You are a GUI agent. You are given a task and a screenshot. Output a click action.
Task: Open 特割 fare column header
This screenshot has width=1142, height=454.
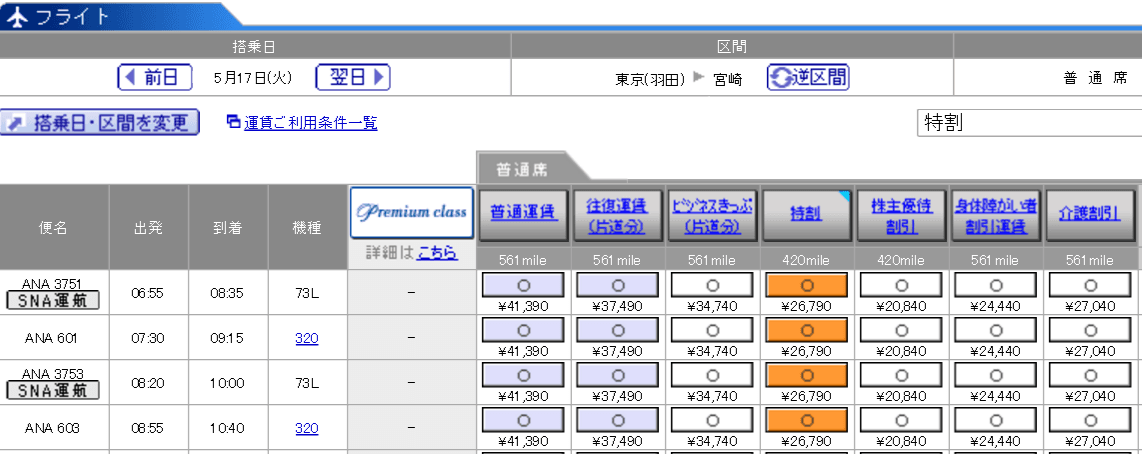coord(807,215)
